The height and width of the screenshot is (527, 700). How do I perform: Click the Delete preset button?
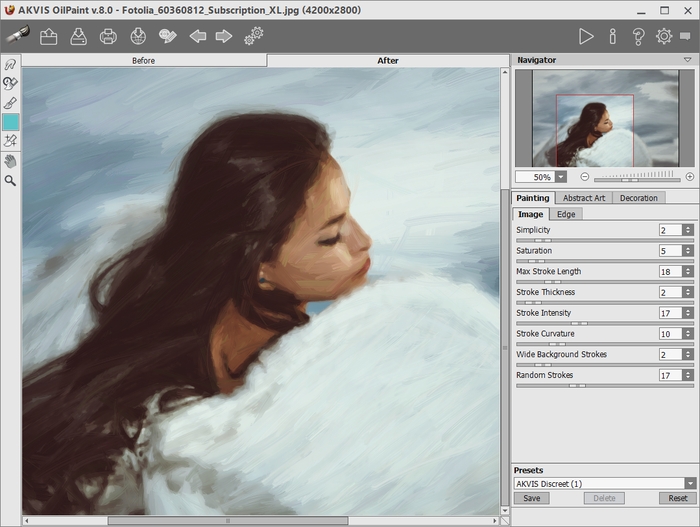pyautogui.click(x=604, y=498)
